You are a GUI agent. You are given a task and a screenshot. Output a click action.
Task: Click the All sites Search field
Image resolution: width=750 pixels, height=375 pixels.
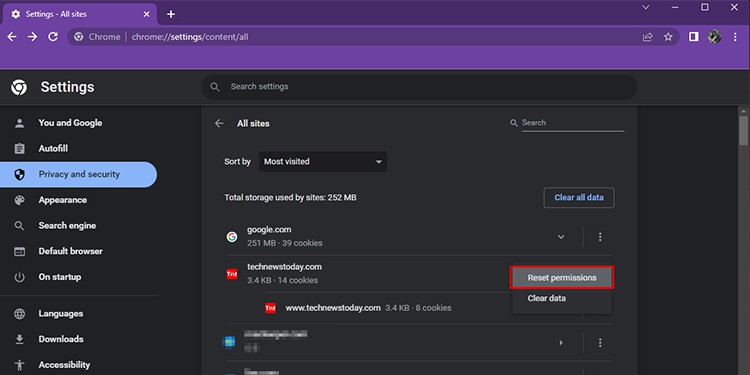[x=573, y=123]
